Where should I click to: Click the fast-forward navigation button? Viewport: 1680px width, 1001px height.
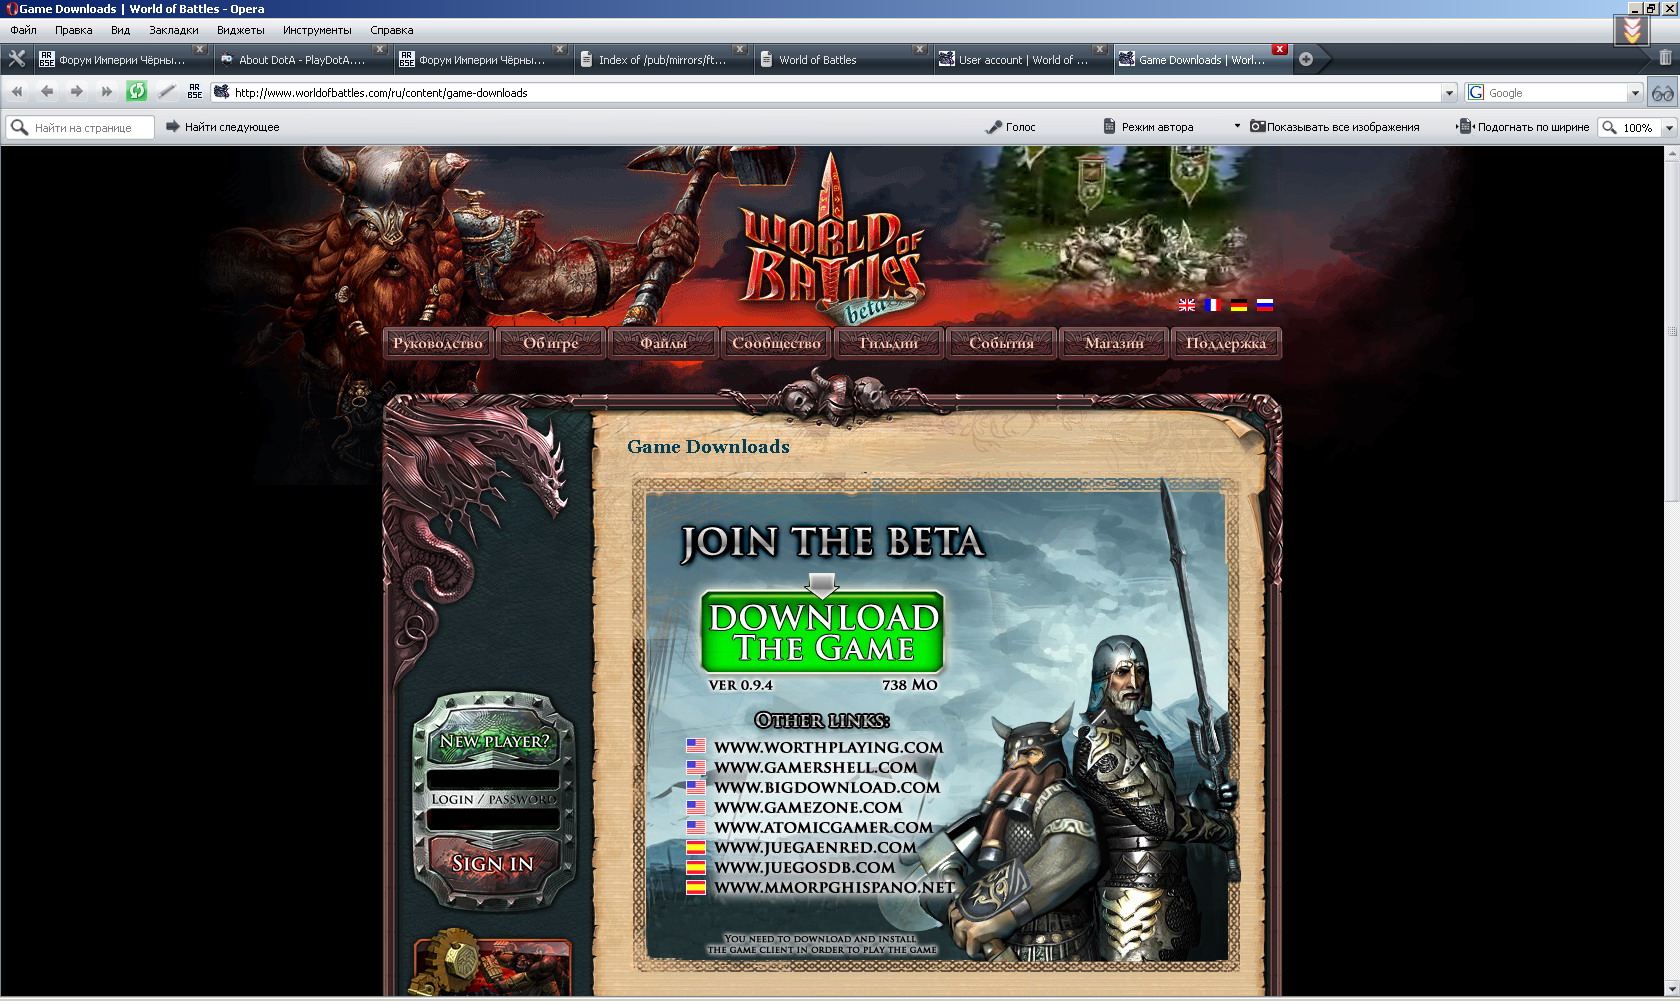point(107,92)
